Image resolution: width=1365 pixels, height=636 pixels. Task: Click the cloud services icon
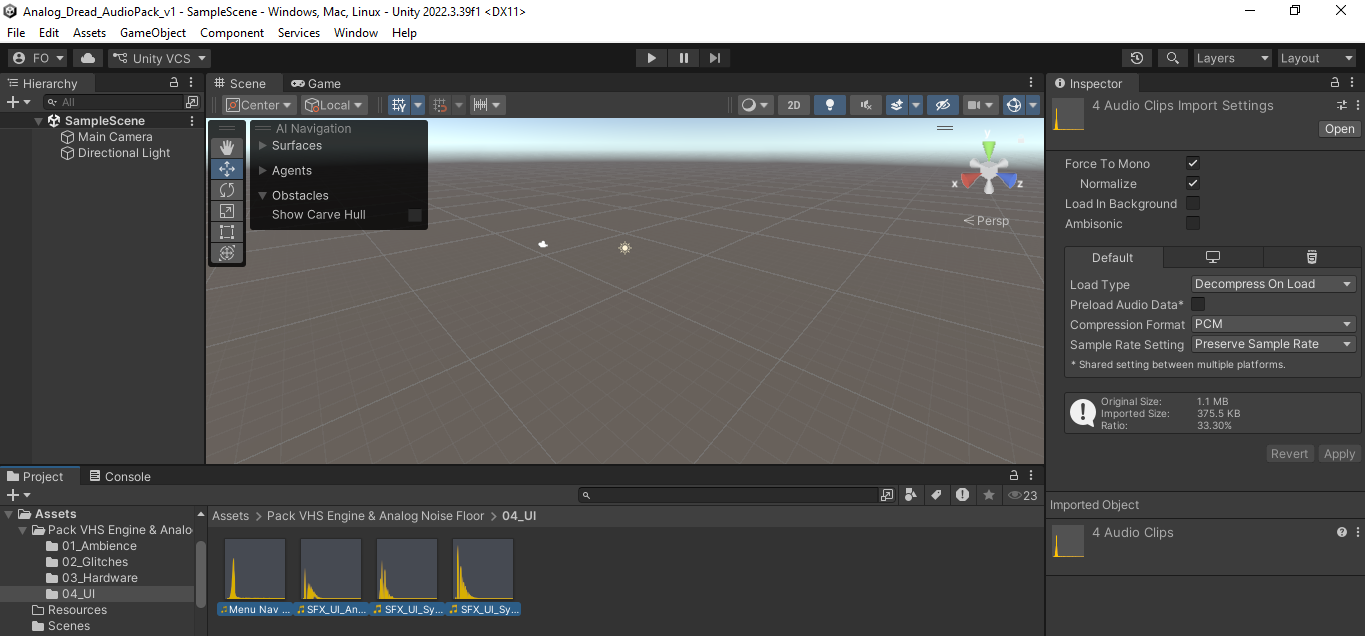(x=88, y=58)
